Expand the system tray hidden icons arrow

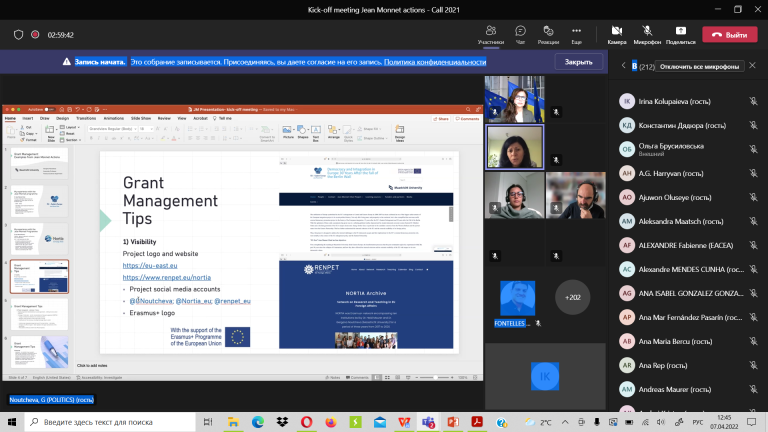click(x=565, y=422)
